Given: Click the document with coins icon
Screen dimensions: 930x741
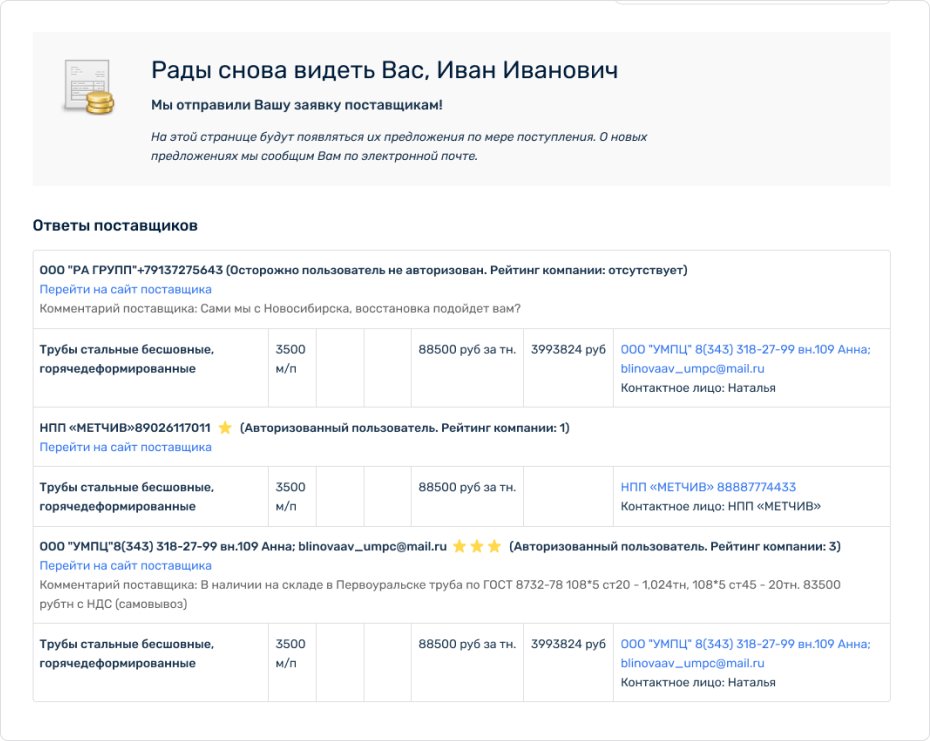Looking at the screenshot, I should point(86,87).
